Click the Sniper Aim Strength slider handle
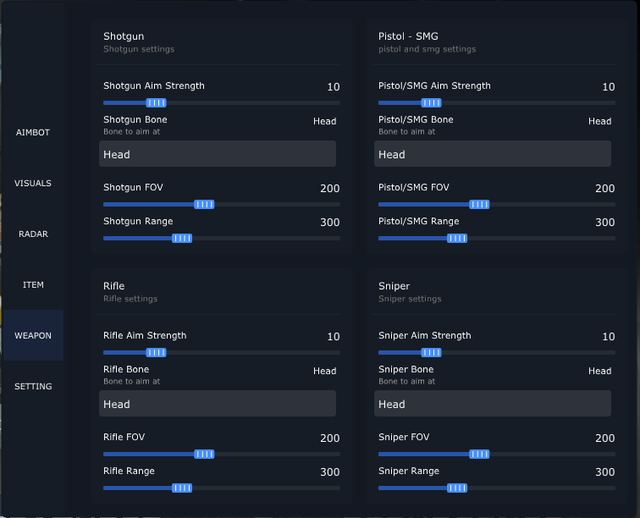The height and width of the screenshot is (518, 640). [431, 353]
